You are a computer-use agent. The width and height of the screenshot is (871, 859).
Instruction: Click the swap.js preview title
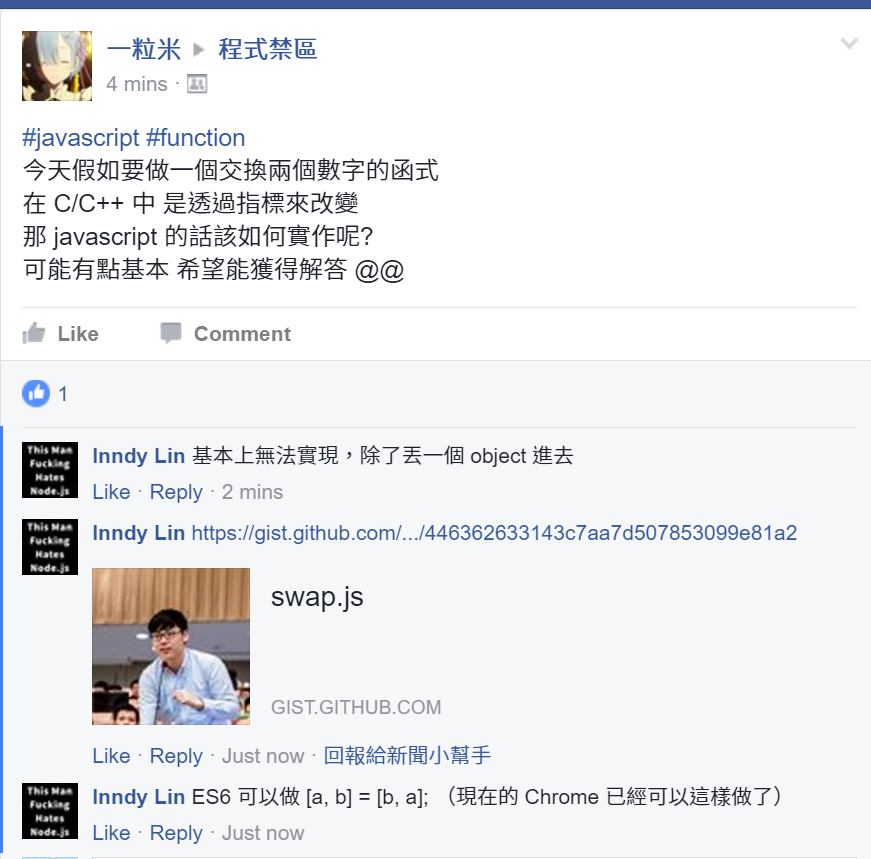317,597
